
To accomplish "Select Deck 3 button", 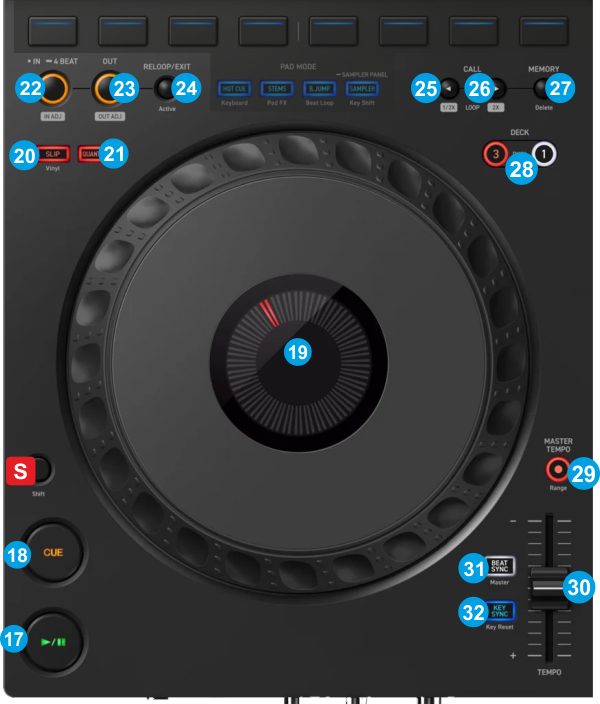I will 492,154.
